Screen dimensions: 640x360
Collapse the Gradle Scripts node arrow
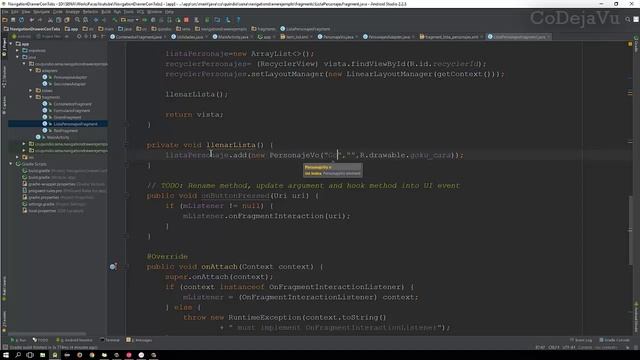11,164
